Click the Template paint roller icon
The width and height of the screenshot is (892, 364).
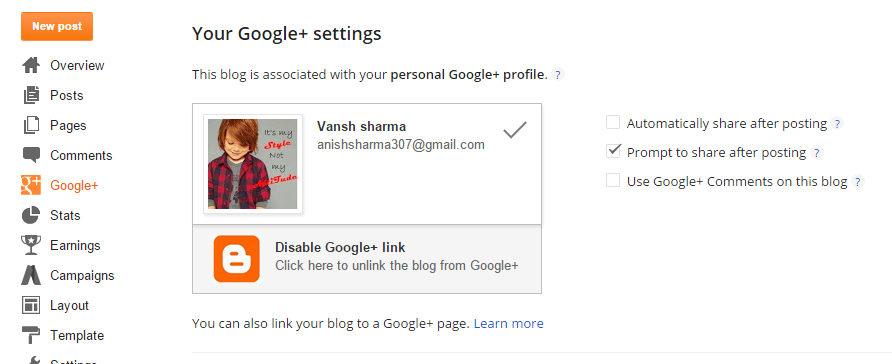(x=31, y=336)
